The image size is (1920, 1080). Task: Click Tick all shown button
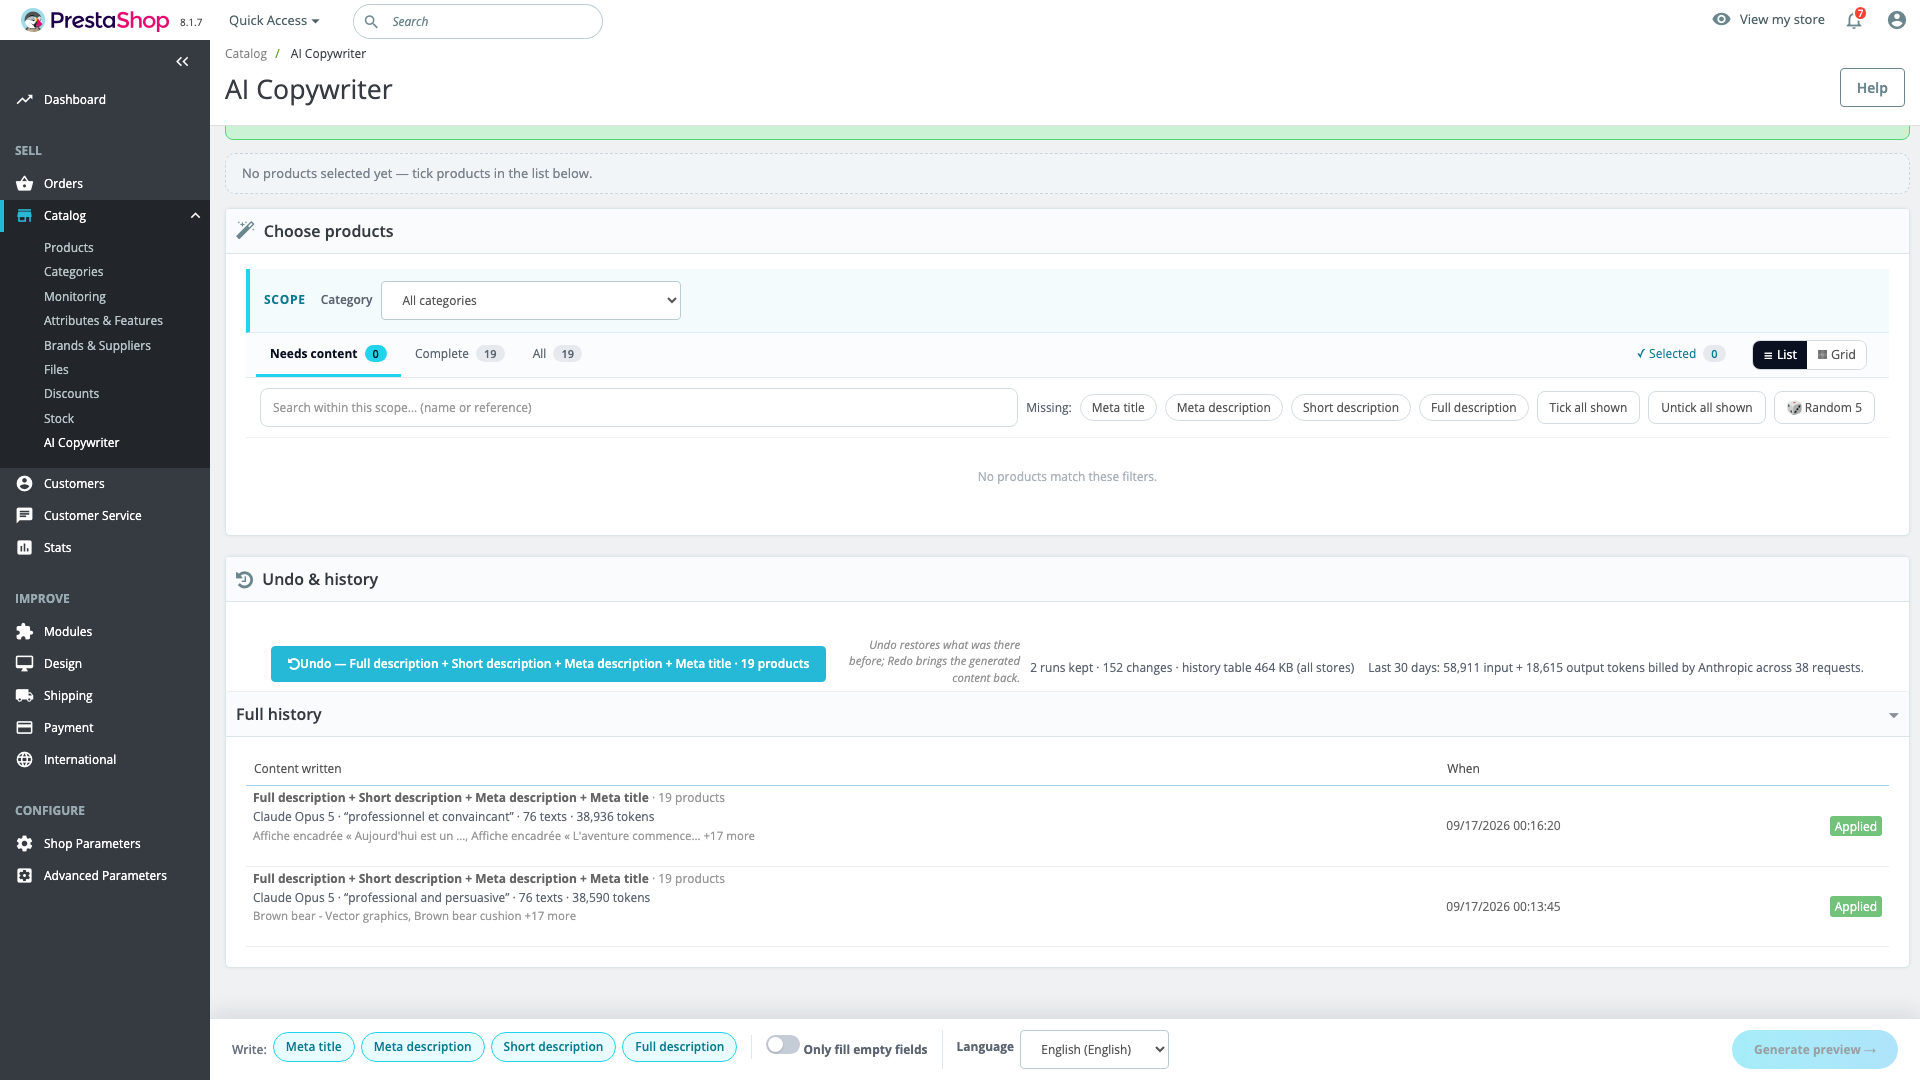pos(1588,408)
